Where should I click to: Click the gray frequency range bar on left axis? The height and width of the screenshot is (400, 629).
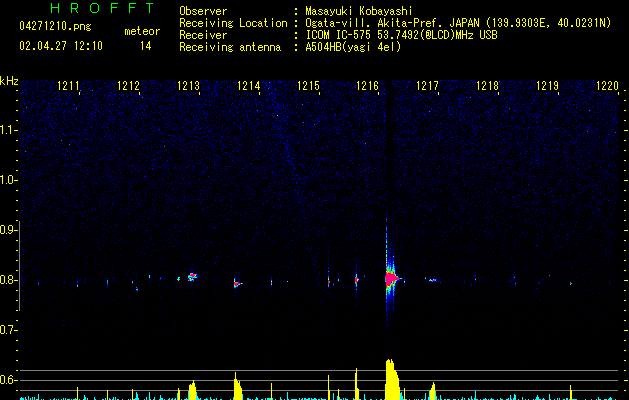[x=20, y=266]
